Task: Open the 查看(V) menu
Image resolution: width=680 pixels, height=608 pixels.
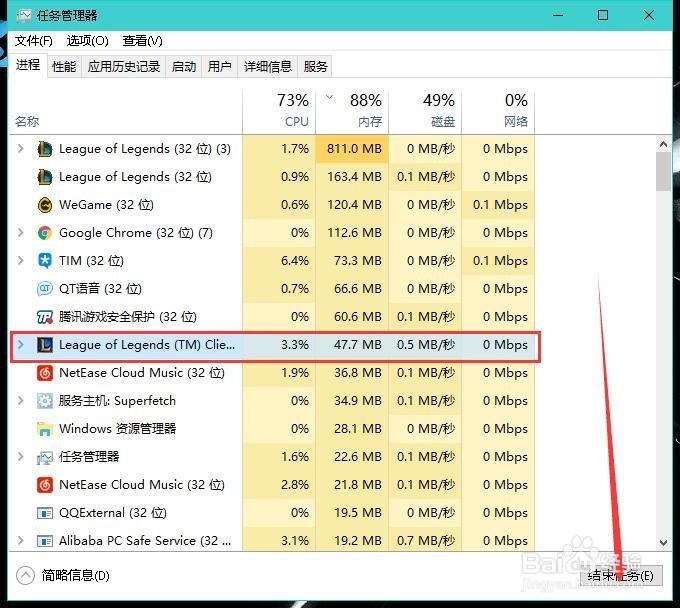Action: [x=142, y=41]
